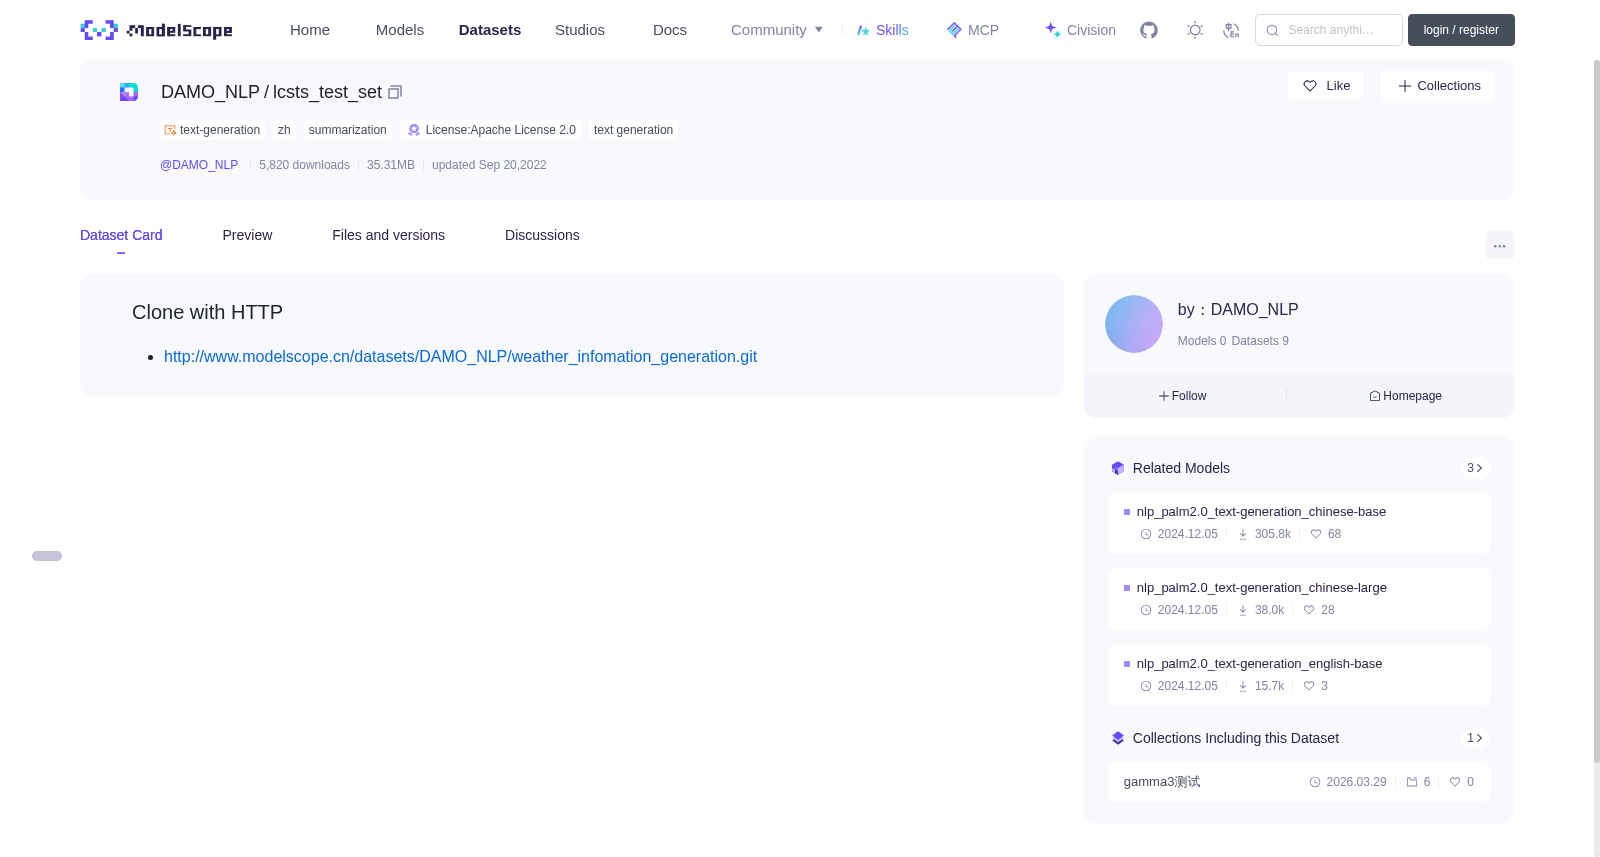This screenshot has width=1600, height=857.
Task: Click the Collections button
Action: [1438, 86]
